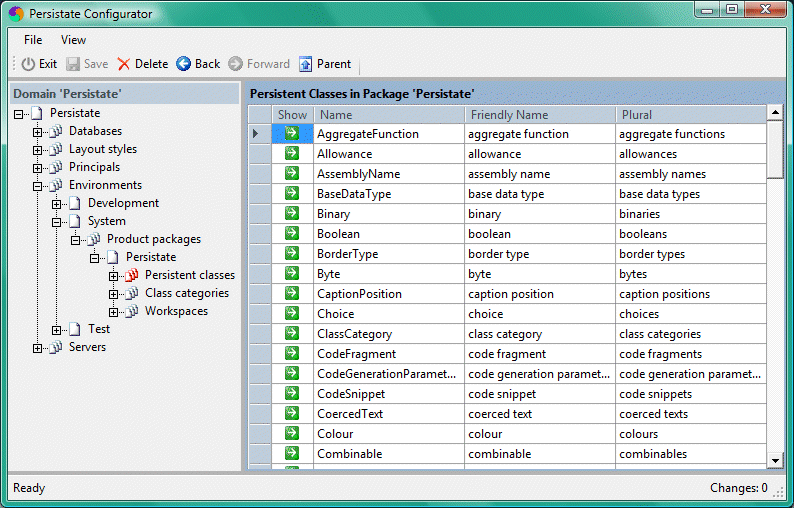Select the Class categories tree item
This screenshot has height=508, width=794.
coord(187,293)
